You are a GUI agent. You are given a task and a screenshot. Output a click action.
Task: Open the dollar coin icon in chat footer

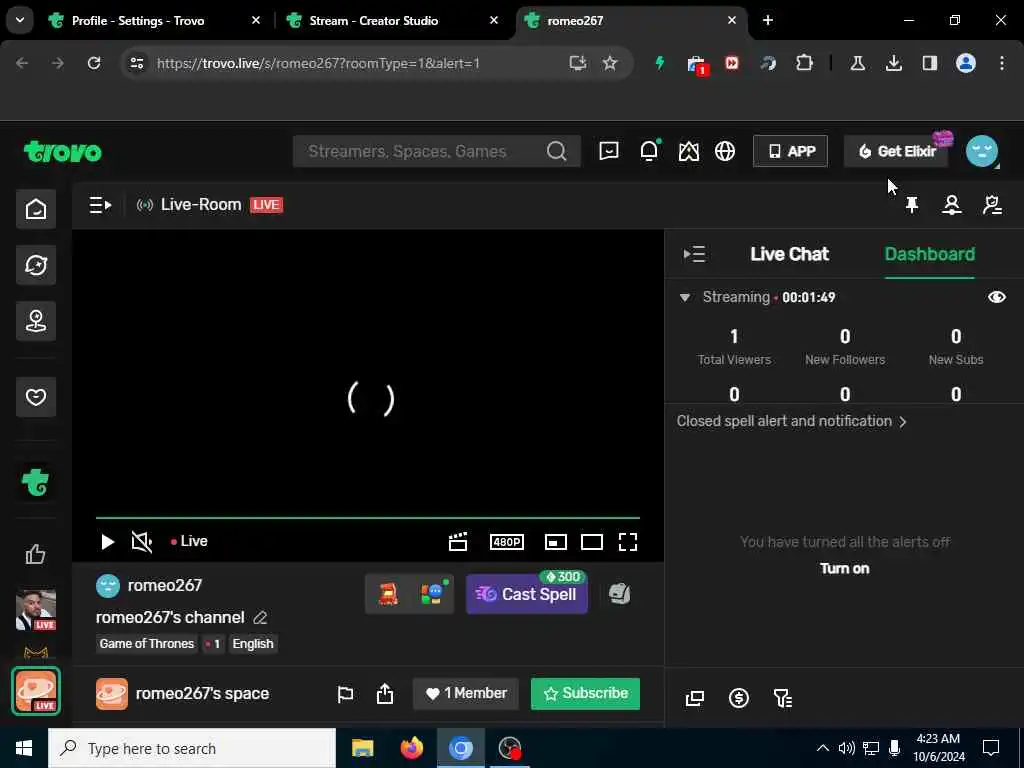pos(739,698)
